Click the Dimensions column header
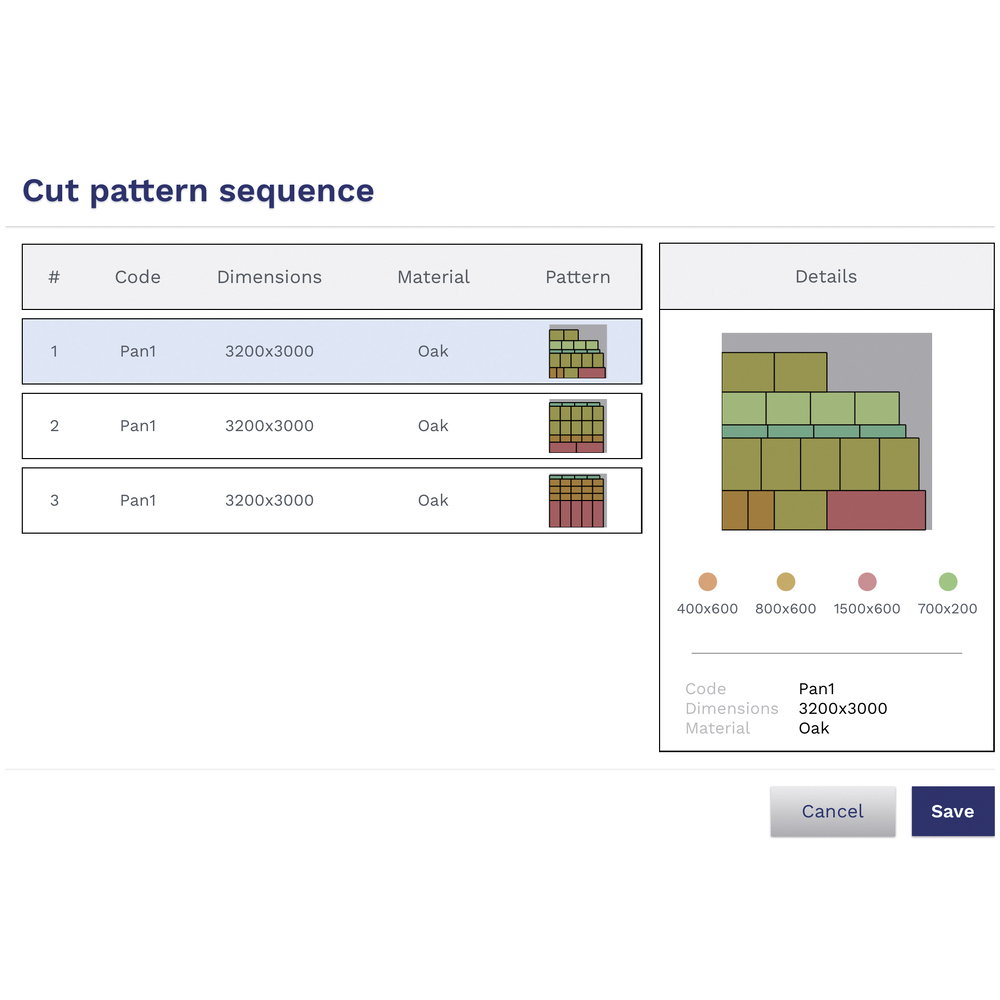 tap(269, 276)
